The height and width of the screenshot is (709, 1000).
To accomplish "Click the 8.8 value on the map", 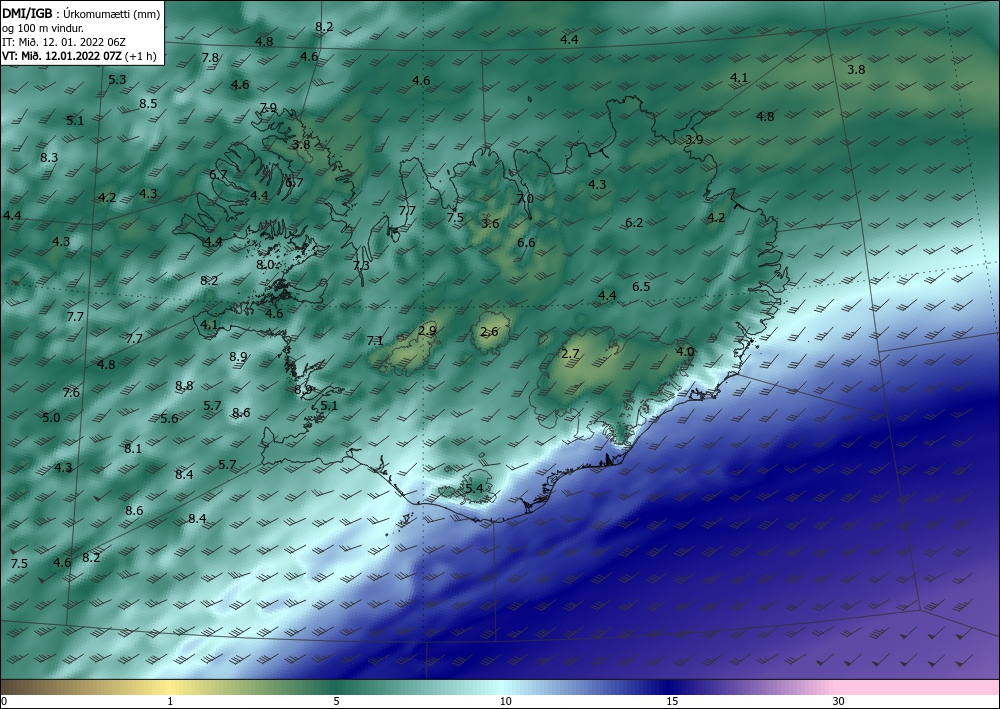I will (184, 385).
